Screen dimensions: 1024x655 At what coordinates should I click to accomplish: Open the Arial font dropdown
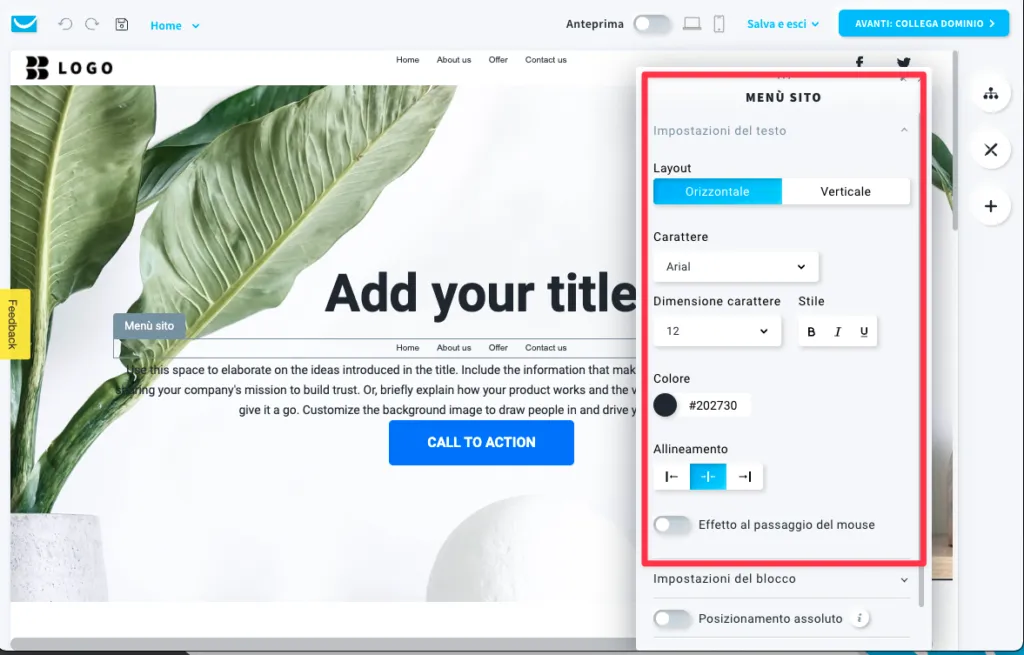pyautogui.click(x=735, y=266)
